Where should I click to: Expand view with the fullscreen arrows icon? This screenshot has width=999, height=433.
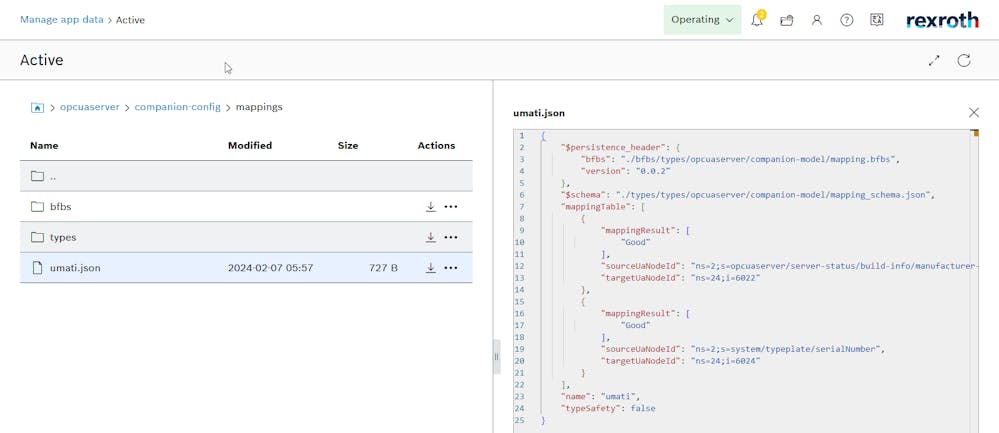pyautogui.click(x=934, y=60)
